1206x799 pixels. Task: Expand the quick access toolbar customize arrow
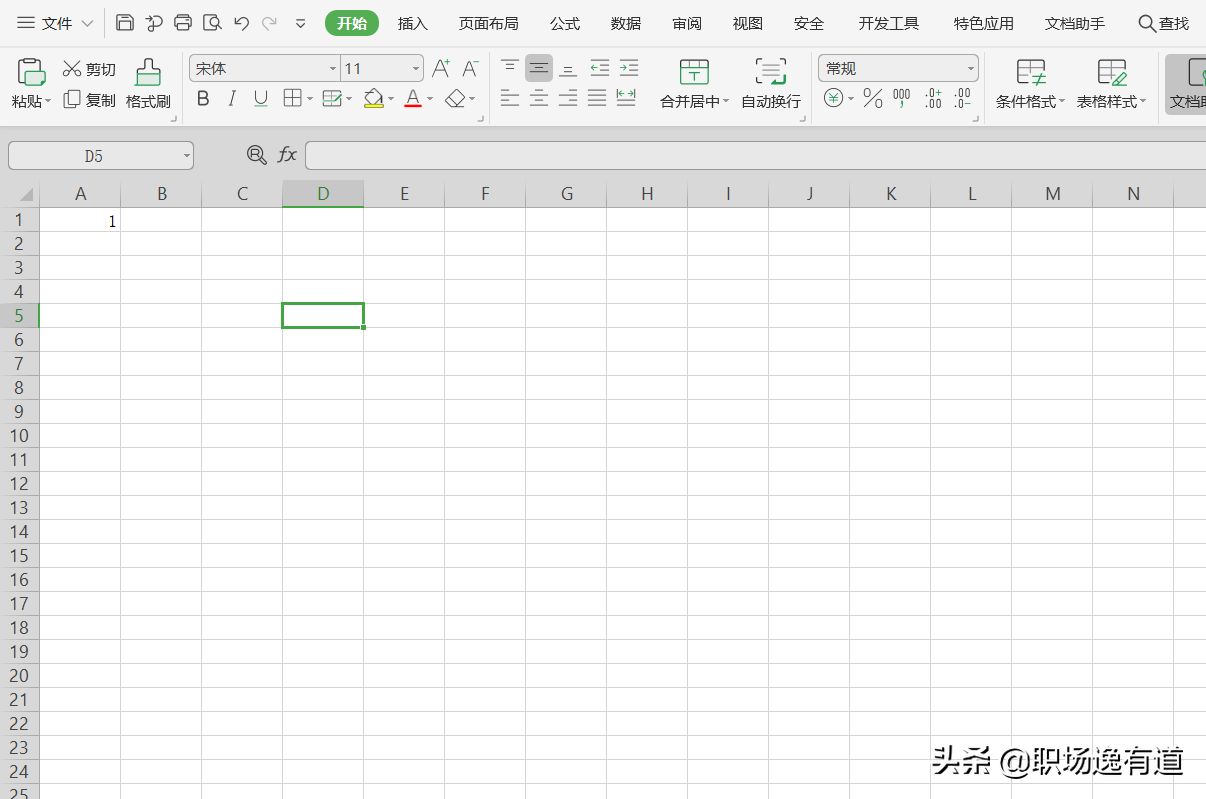point(301,23)
